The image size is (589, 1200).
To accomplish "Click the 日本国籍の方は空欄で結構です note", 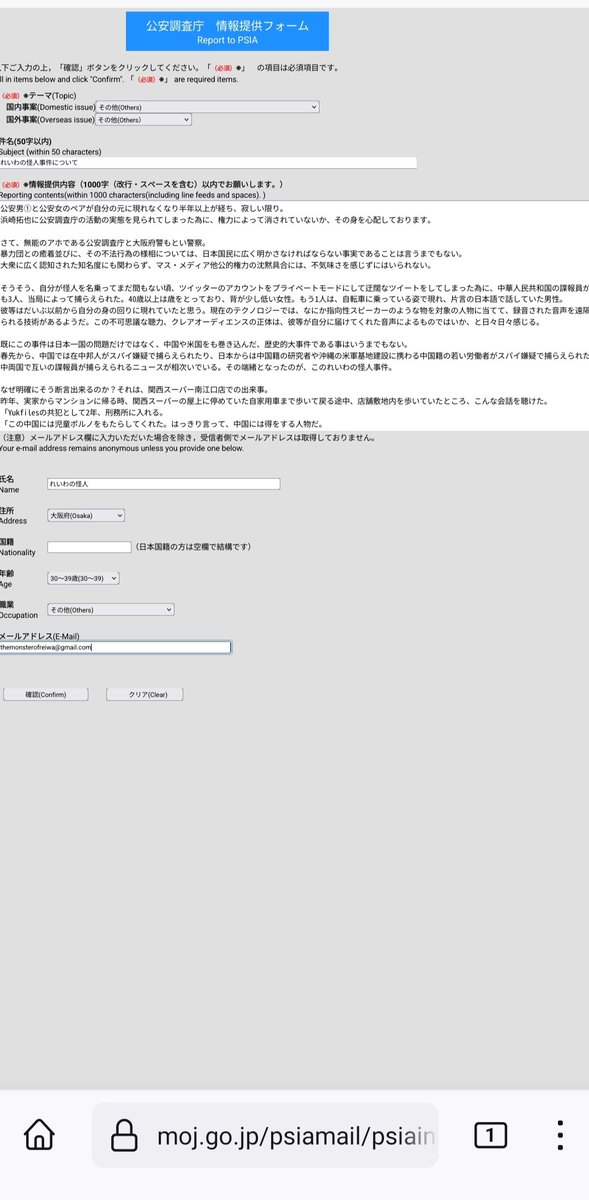I will coord(193,547).
